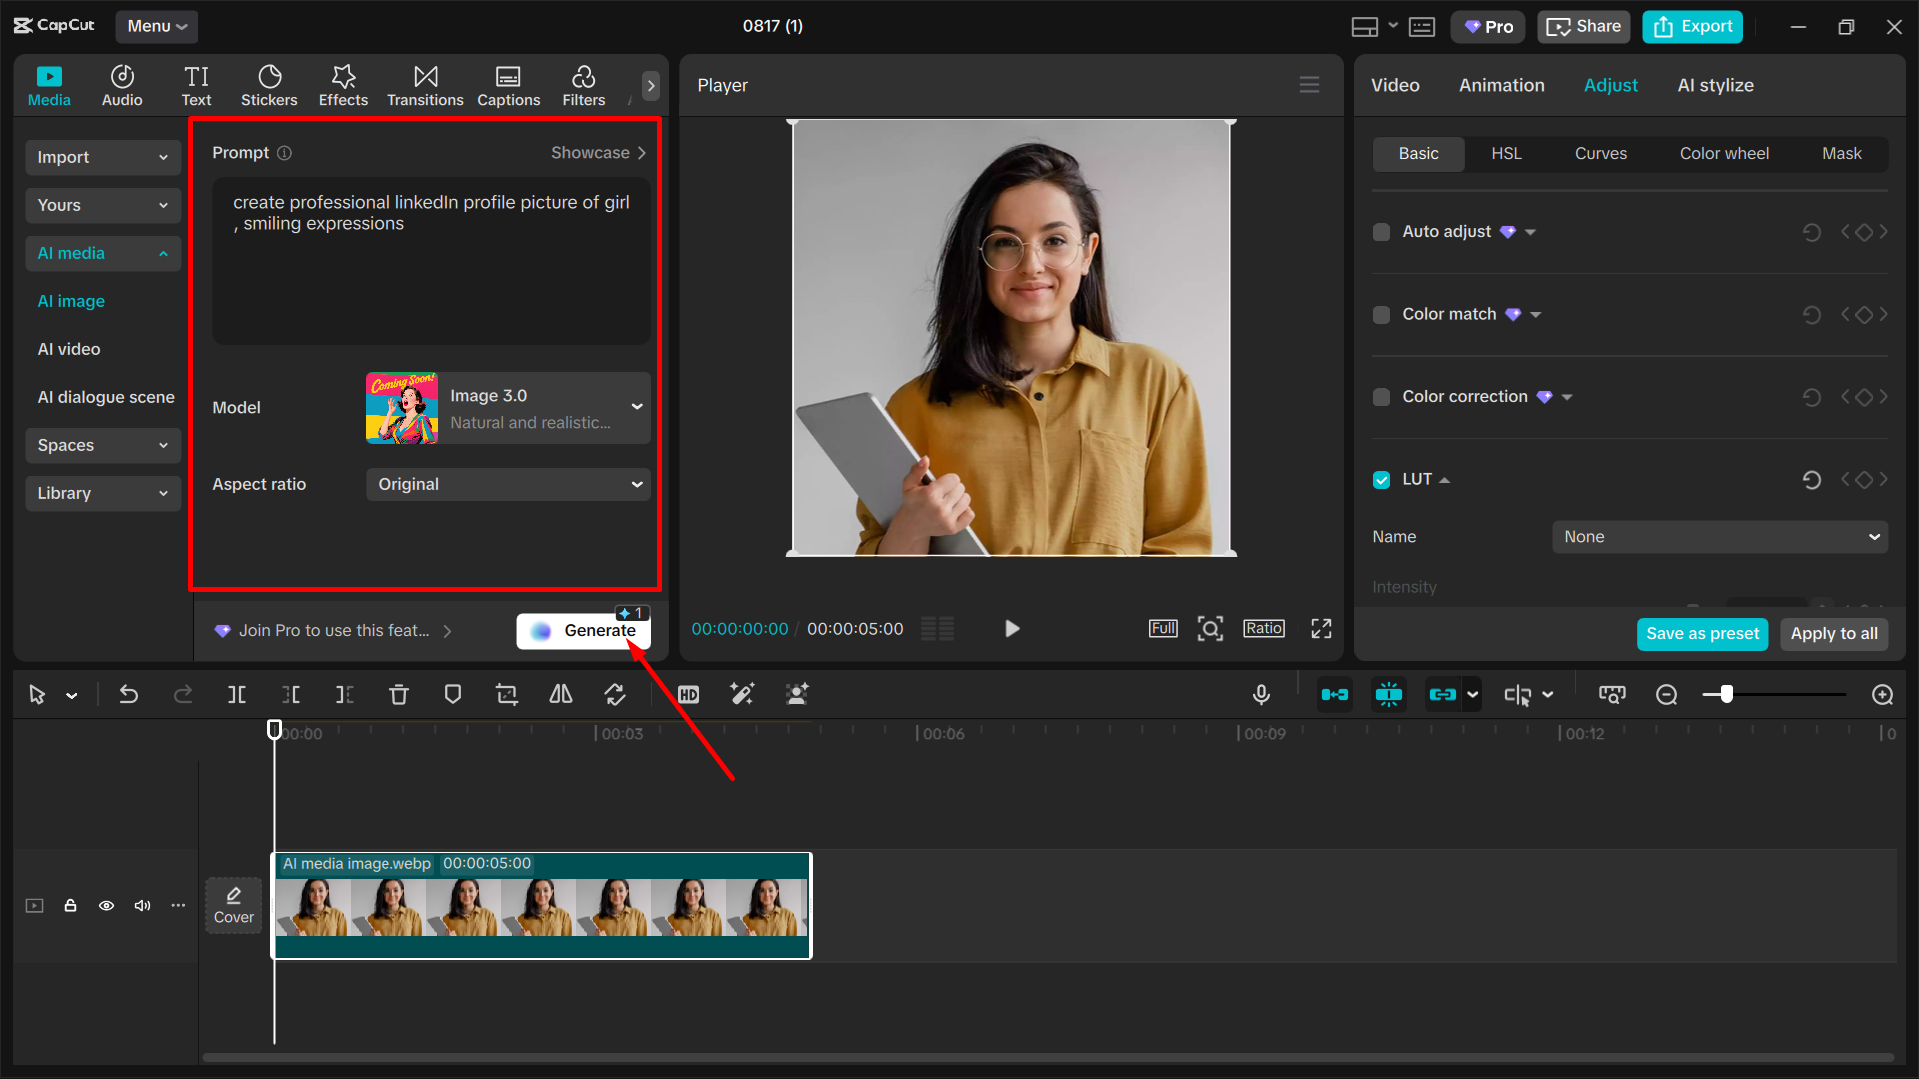Enable the Auto adjust checkbox

1382,232
